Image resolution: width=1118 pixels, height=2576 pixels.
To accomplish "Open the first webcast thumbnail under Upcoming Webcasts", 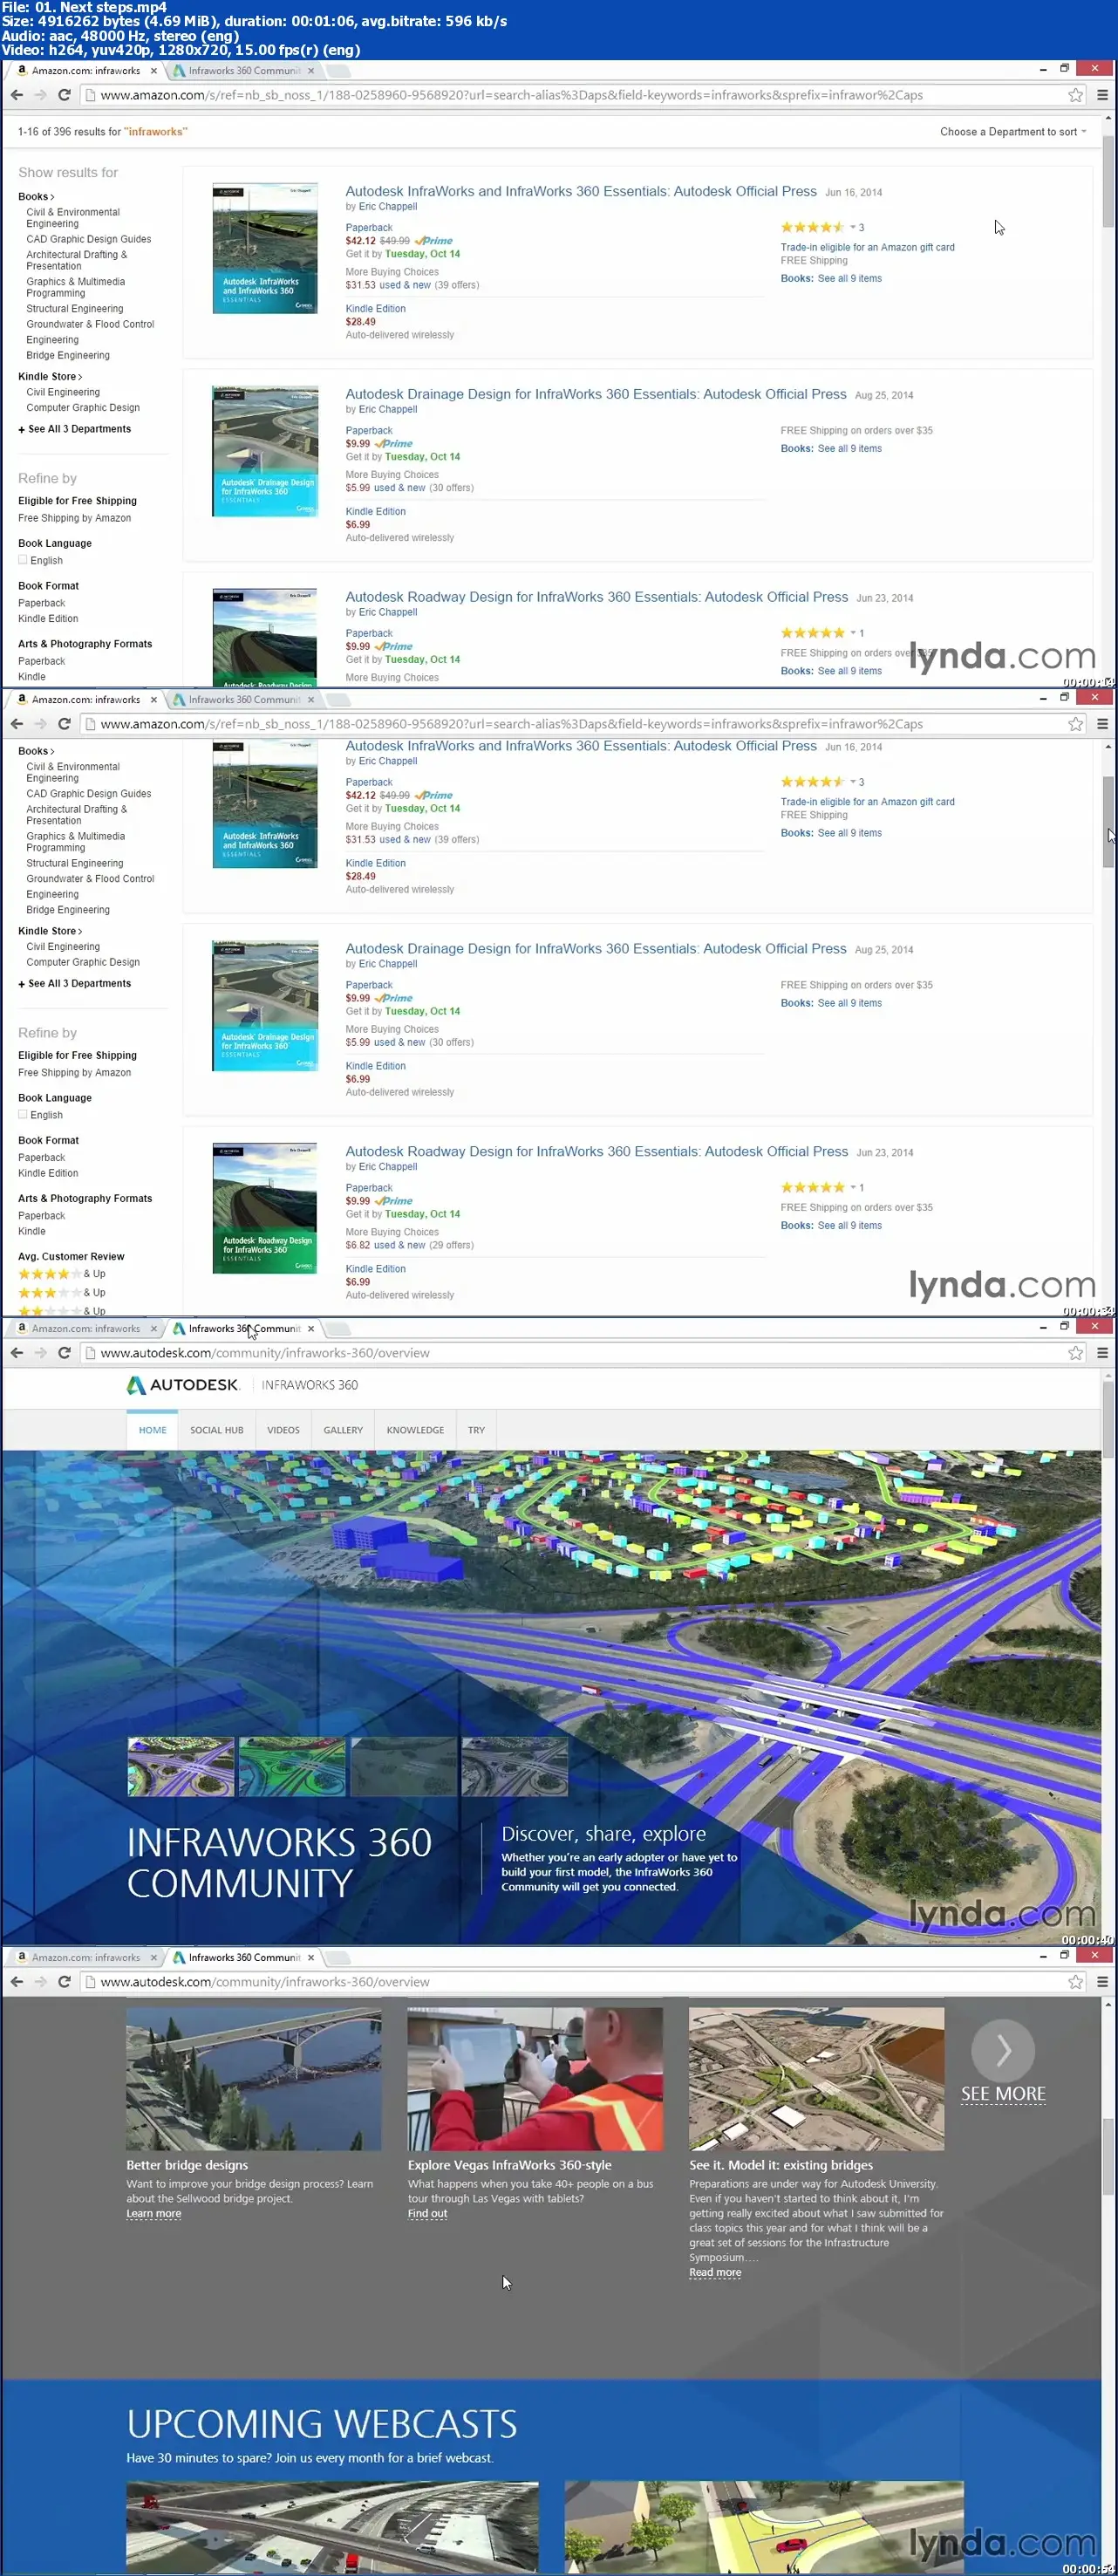I will [x=332, y=2528].
